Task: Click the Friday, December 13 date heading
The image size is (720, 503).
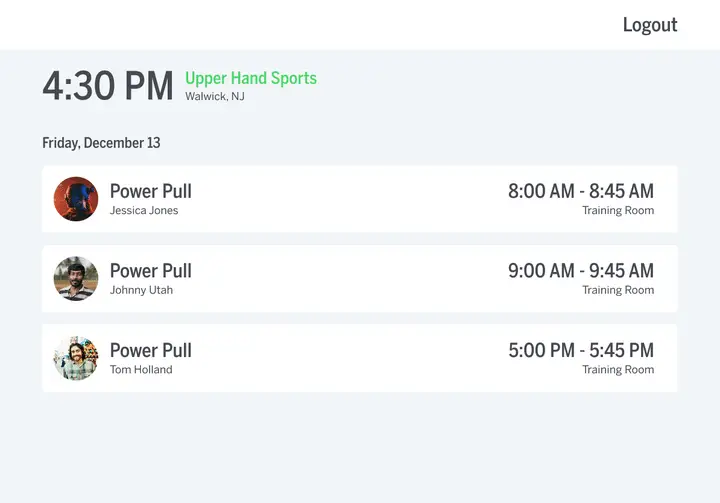Action: pyautogui.click(x=101, y=143)
